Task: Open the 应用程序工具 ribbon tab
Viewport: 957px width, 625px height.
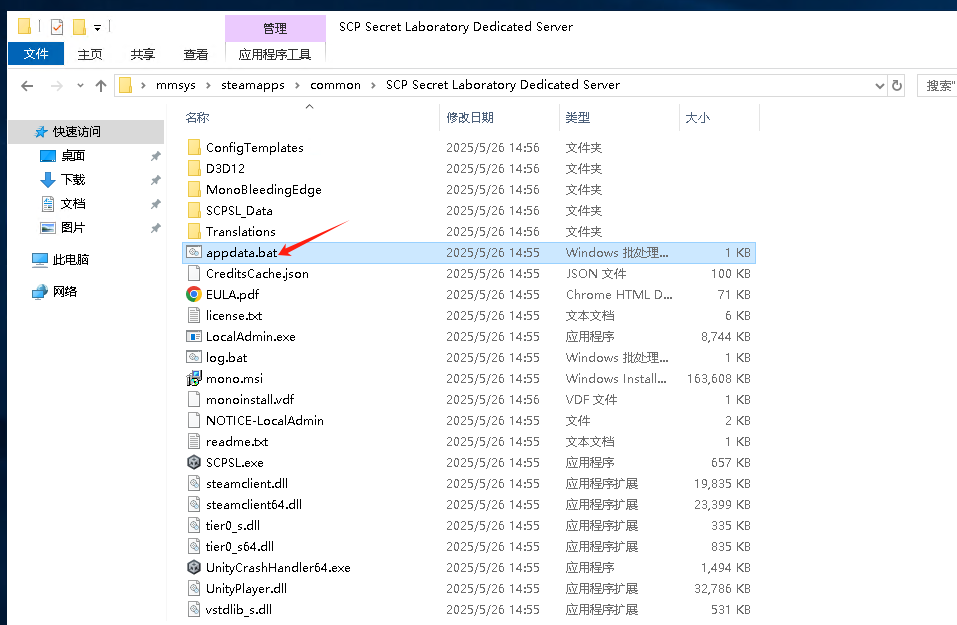Action: (x=275, y=54)
